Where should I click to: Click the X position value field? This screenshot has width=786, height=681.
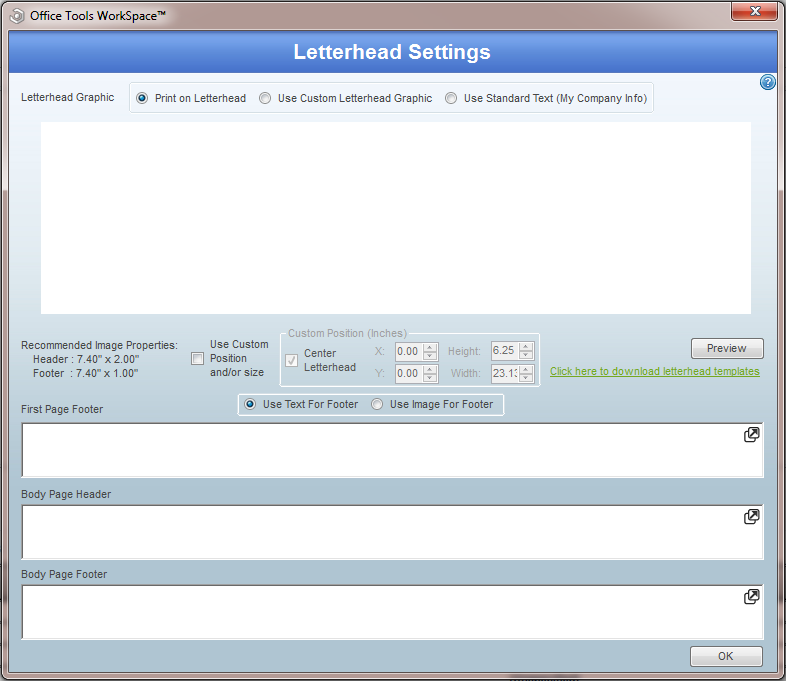coord(408,351)
